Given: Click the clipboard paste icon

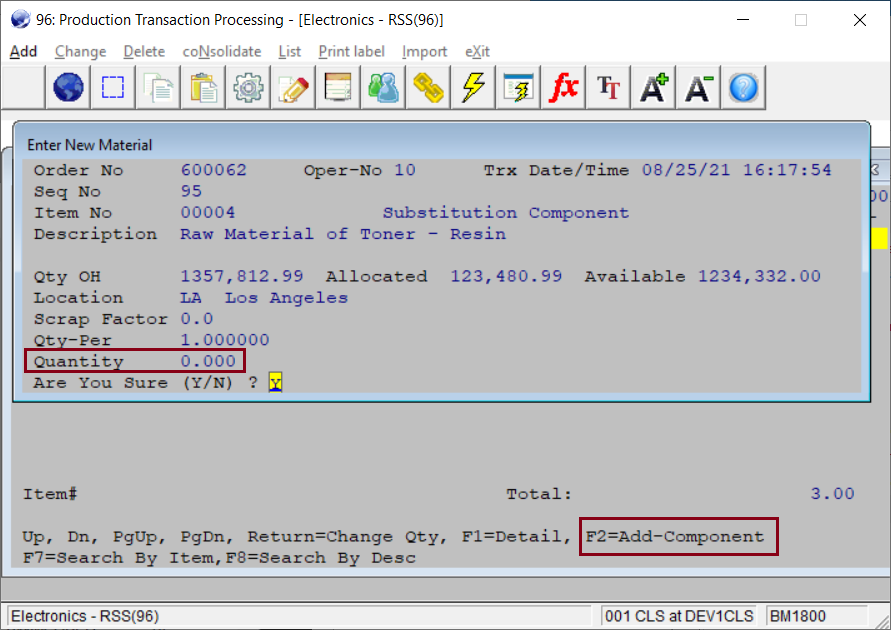Looking at the screenshot, I should tap(203, 87).
